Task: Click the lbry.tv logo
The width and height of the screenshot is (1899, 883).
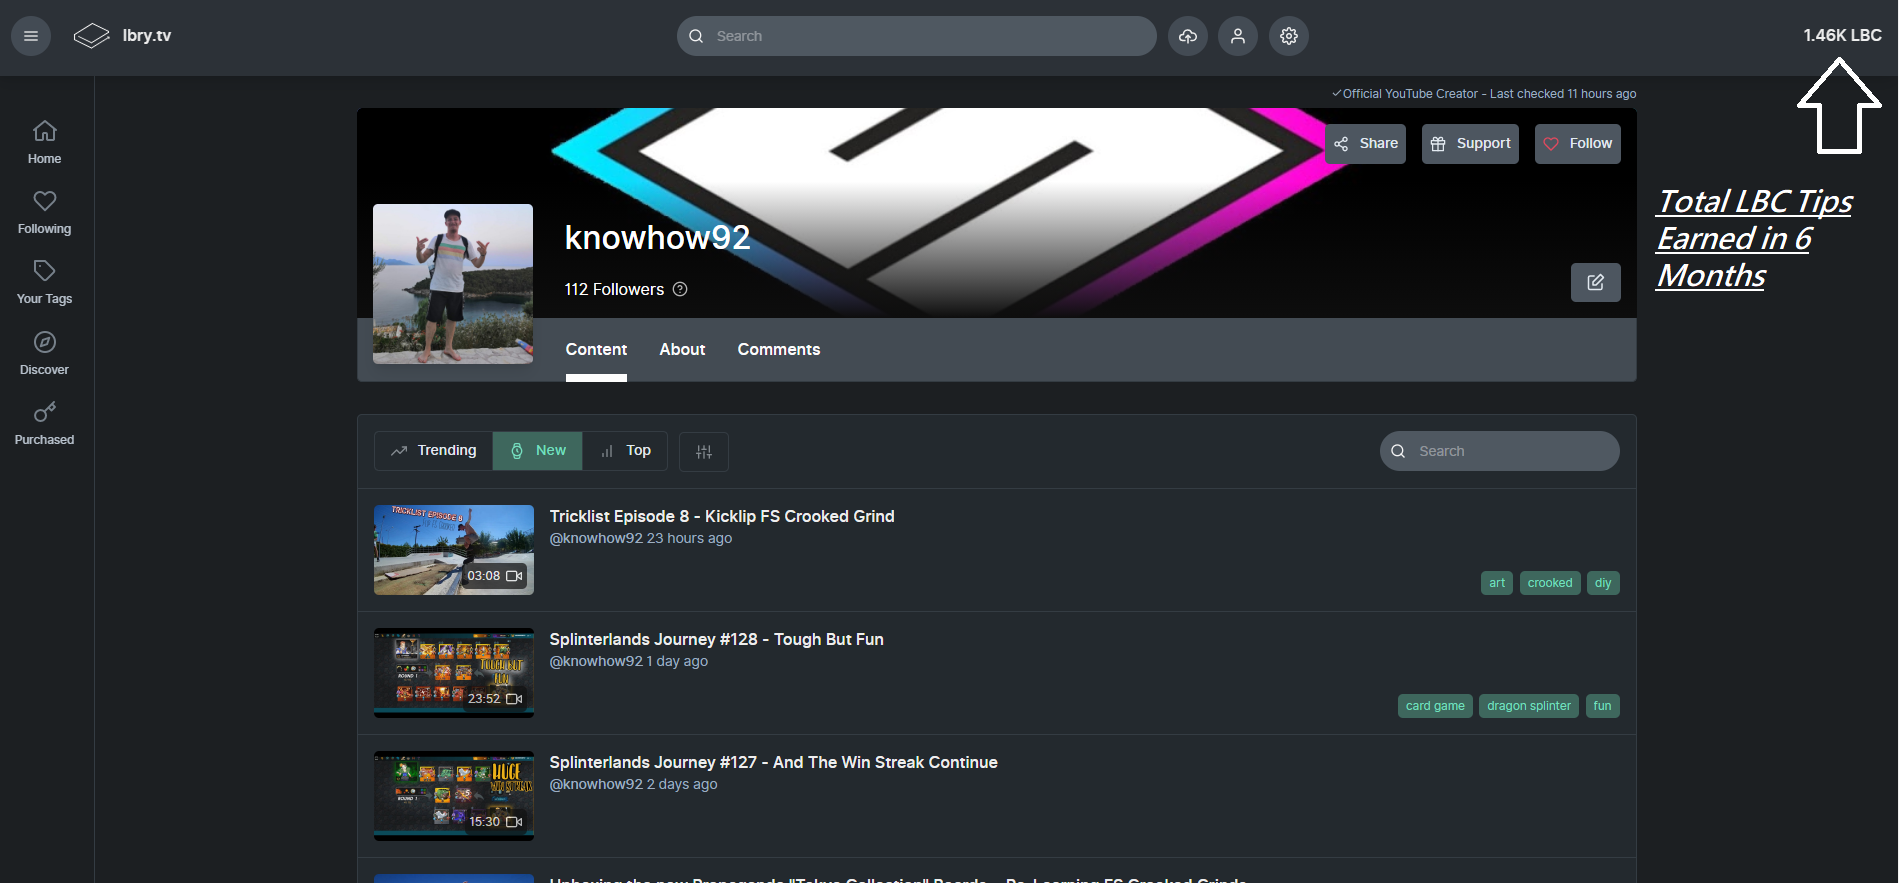Action: pyautogui.click(x=122, y=36)
